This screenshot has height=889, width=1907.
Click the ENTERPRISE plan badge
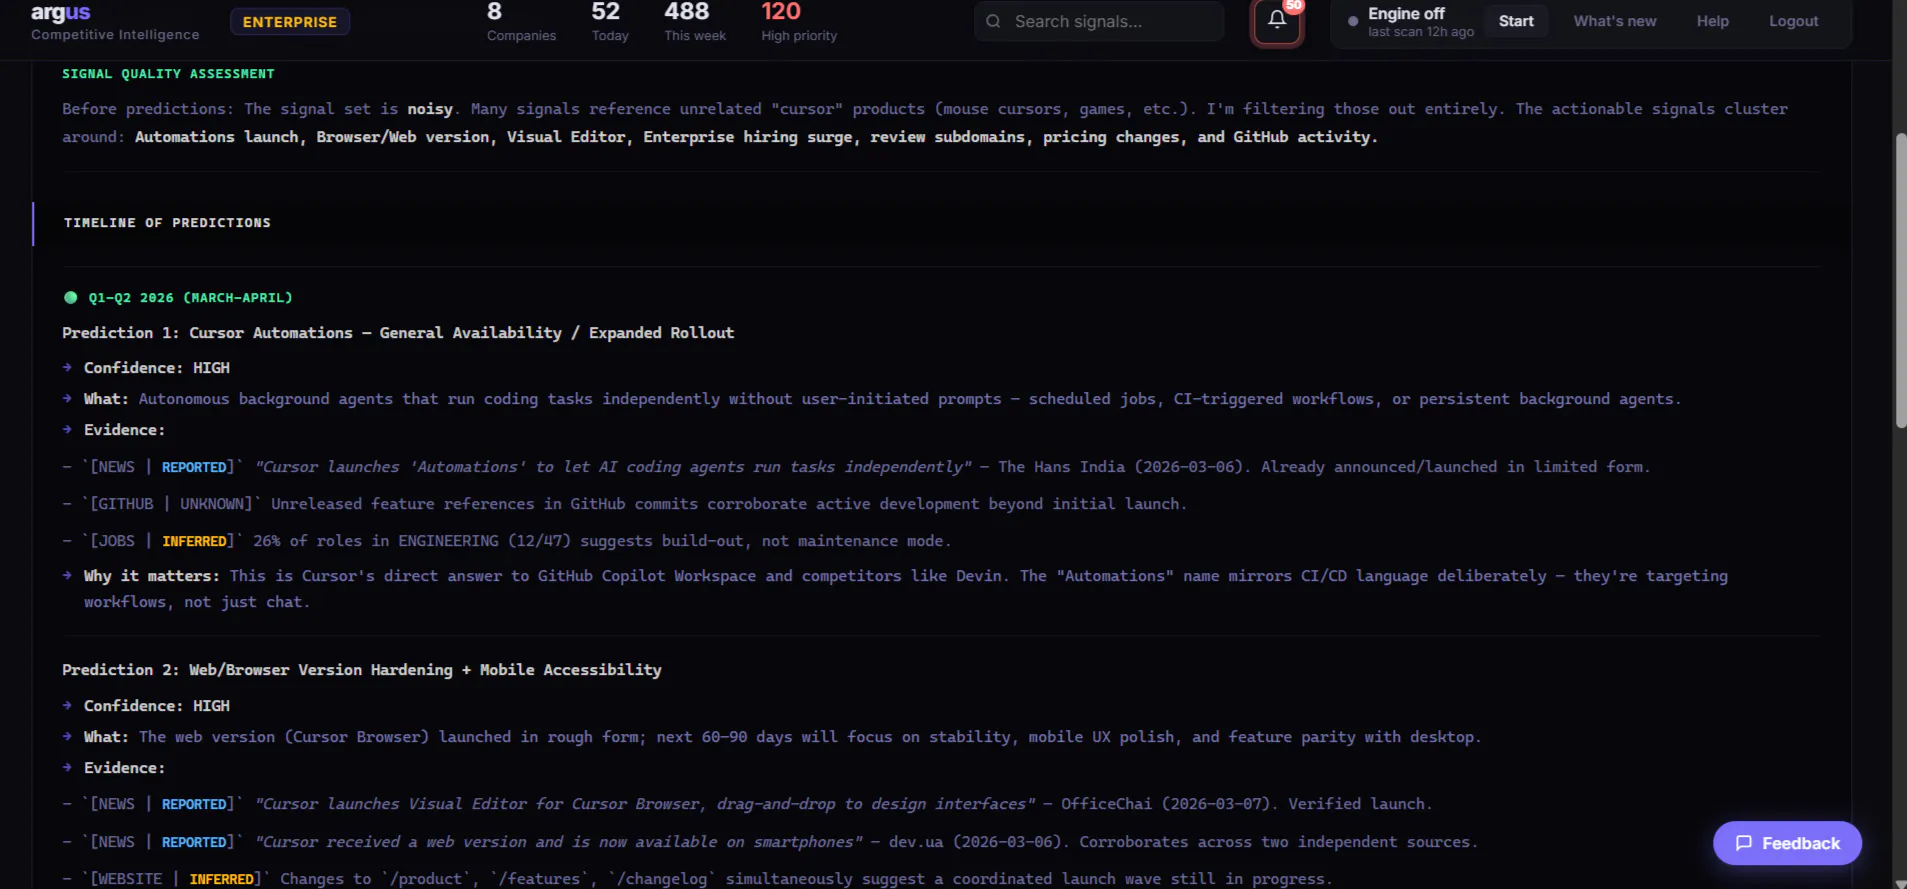(290, 22)
